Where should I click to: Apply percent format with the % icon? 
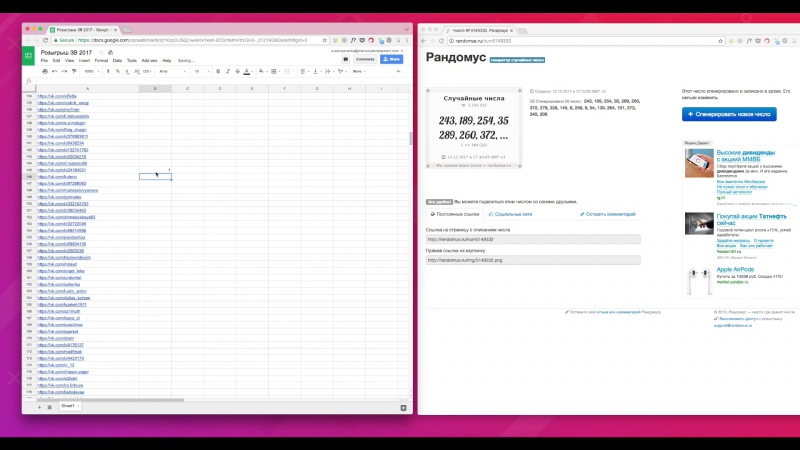(118, 71)
